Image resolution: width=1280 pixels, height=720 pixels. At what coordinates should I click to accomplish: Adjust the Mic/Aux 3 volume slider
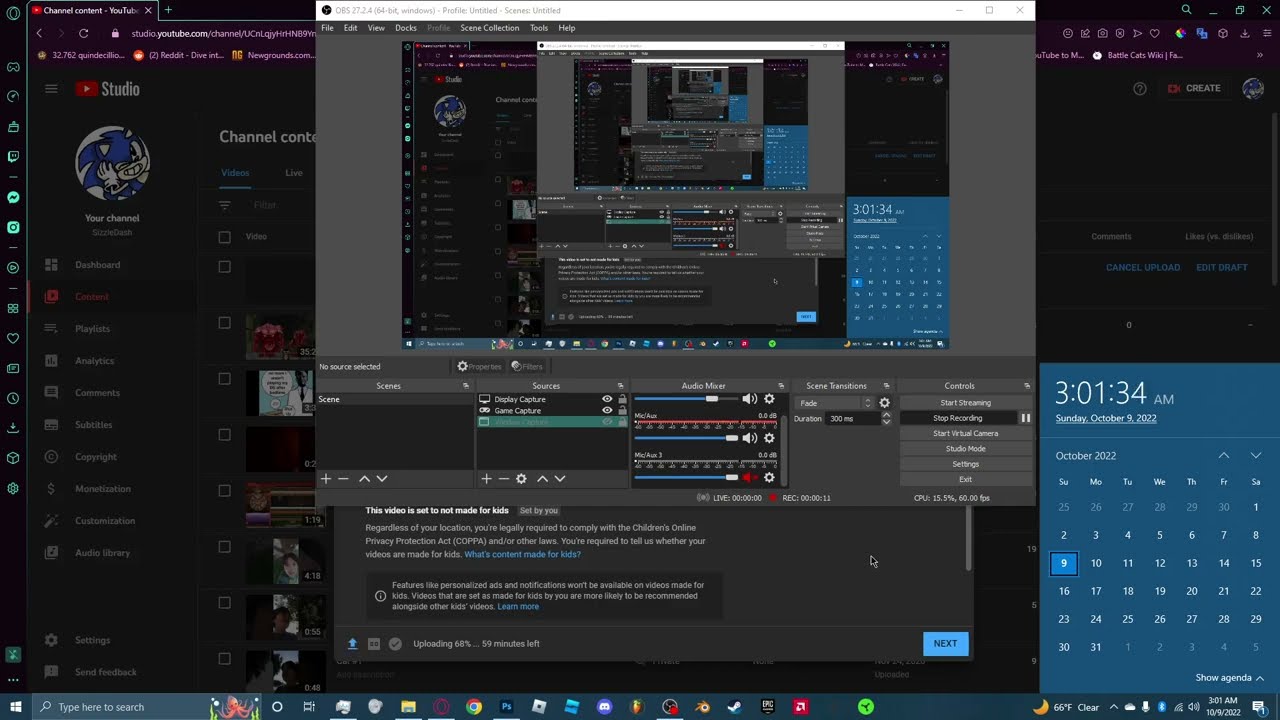pos(686,477)
